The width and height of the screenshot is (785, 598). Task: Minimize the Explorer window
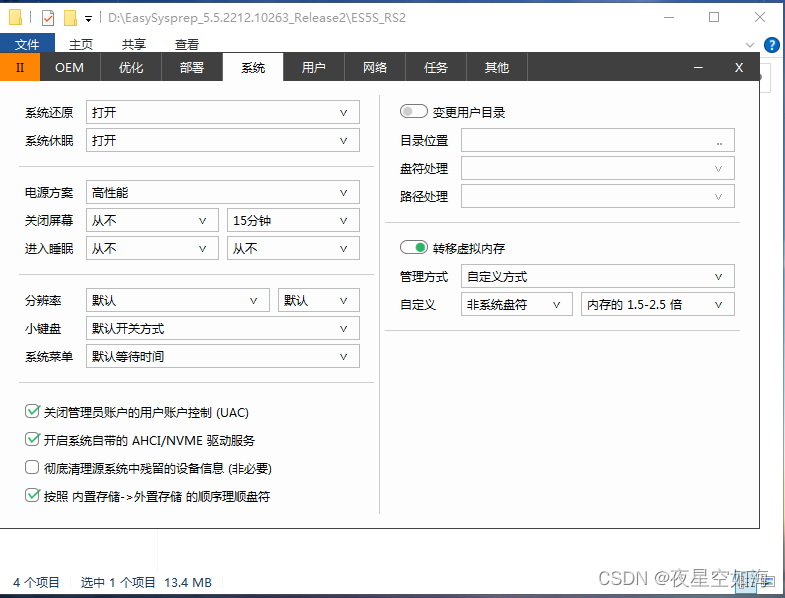[669, 17]
